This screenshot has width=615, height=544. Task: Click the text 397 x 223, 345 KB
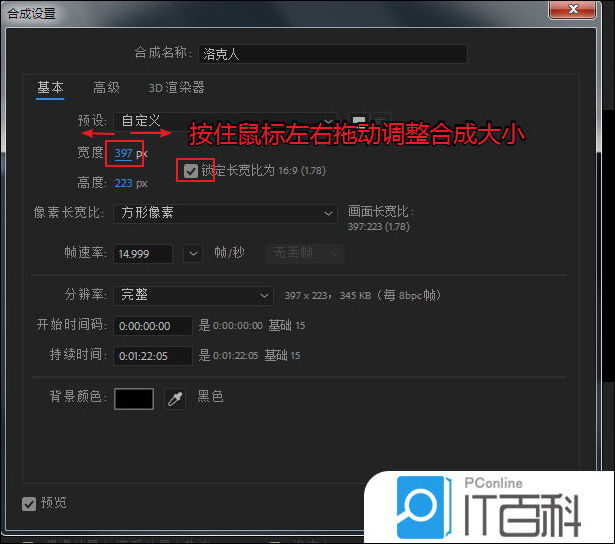click(328, 295)
